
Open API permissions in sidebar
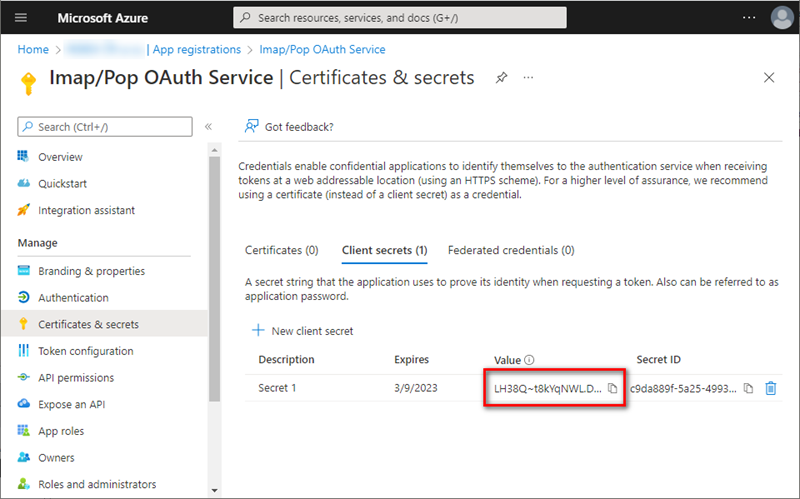(x=76, y=378)
